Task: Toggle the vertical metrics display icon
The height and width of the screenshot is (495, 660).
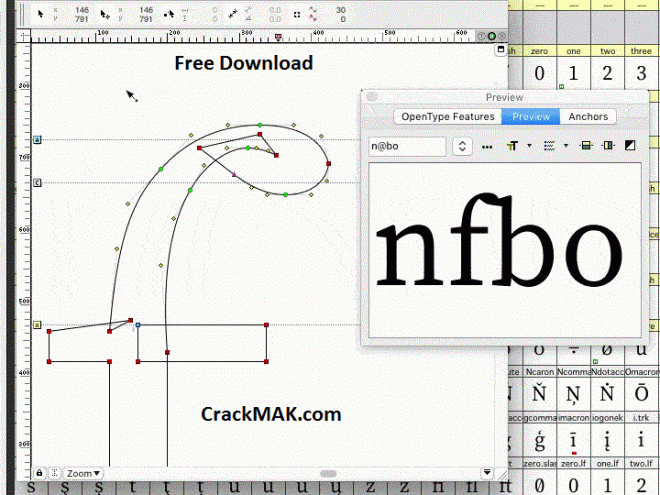Action: point(608,146)
